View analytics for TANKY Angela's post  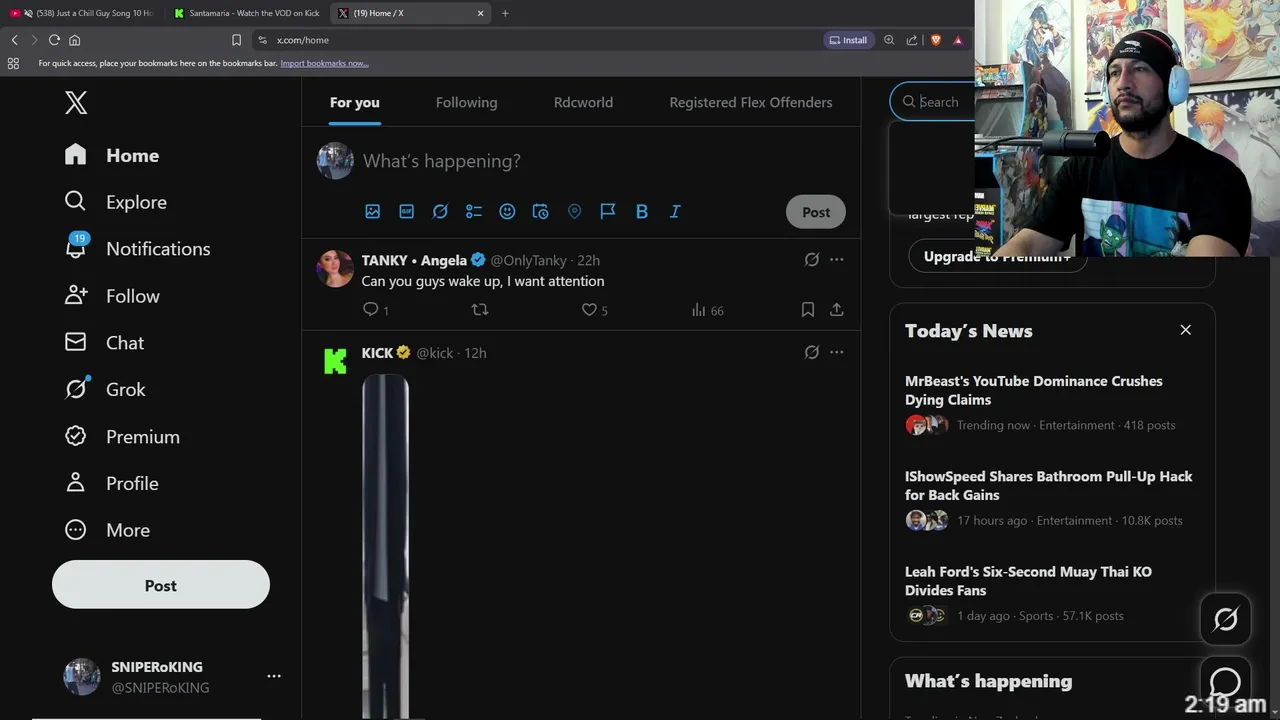707,310
